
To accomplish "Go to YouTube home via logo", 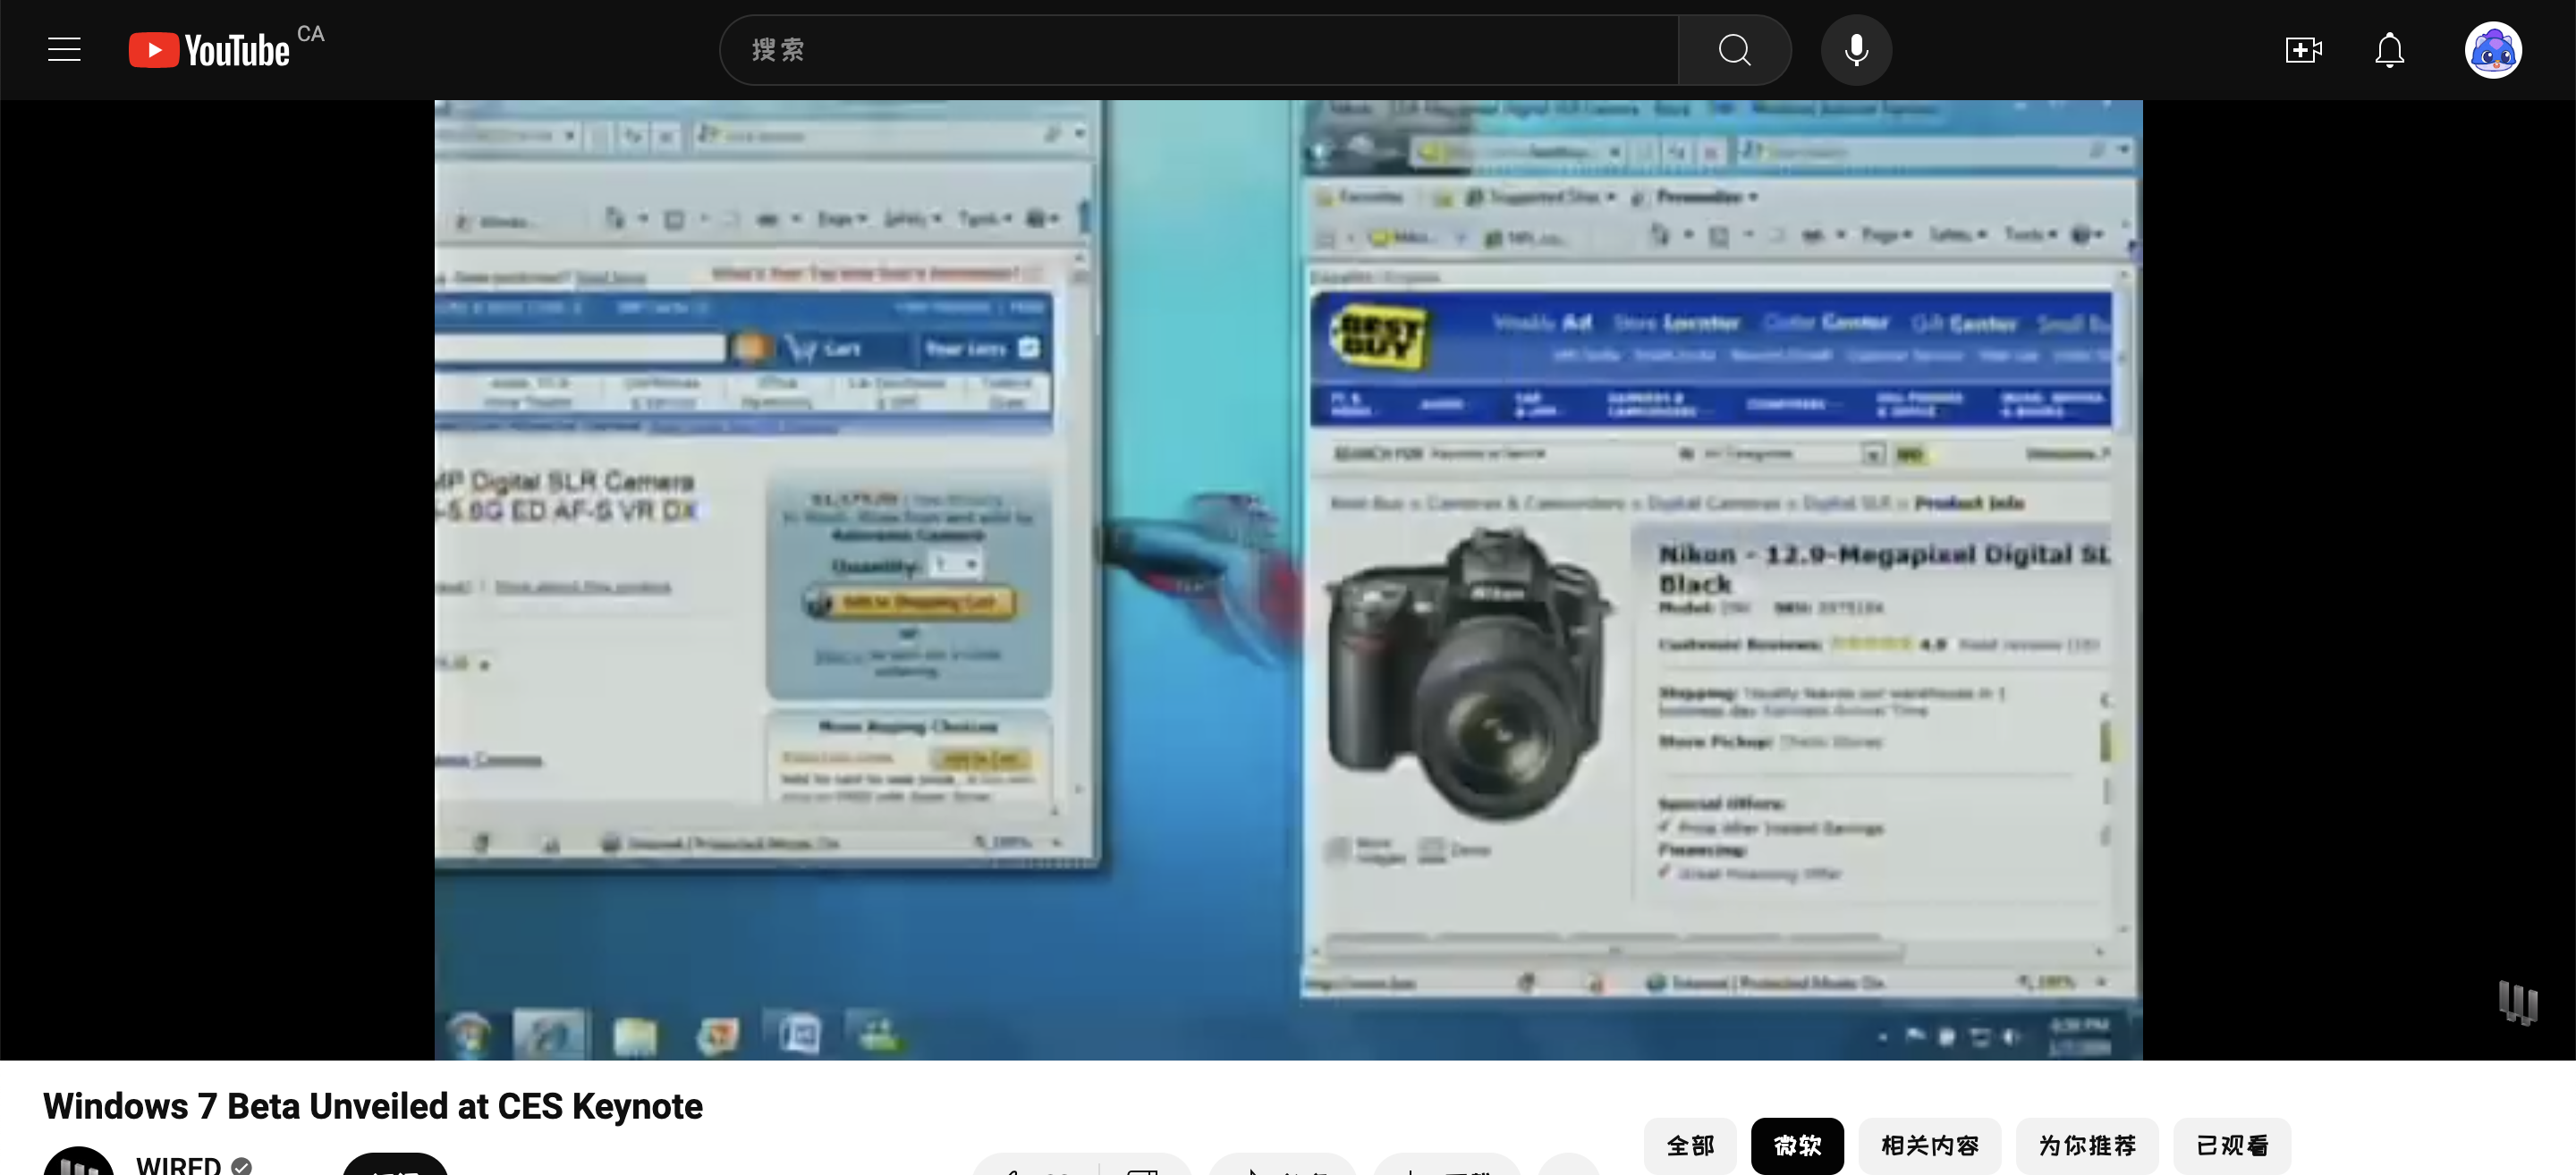I will click(209, 50).
